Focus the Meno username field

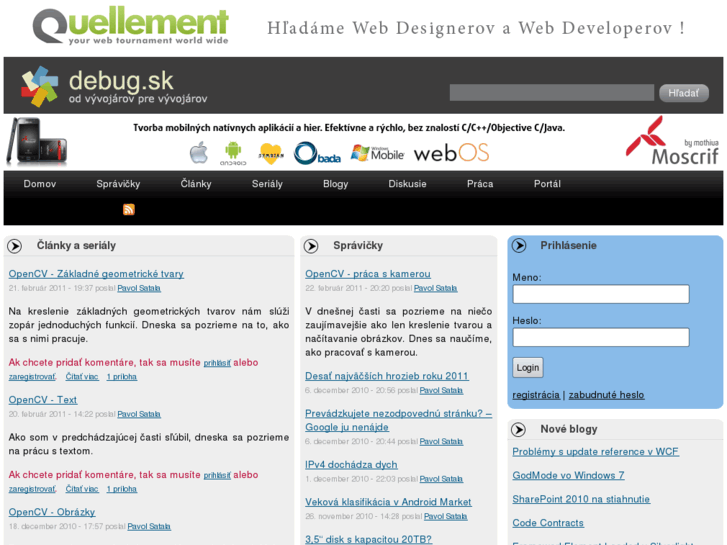(x=601, y=294)
